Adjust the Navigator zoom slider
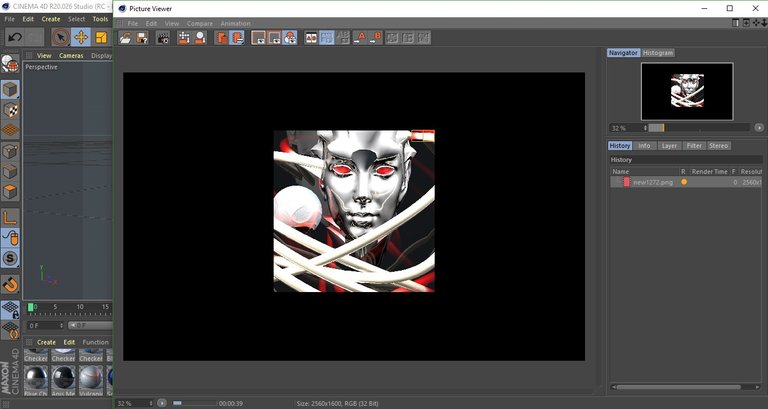This screenshot has height=409, width=768. pos(699,128)
